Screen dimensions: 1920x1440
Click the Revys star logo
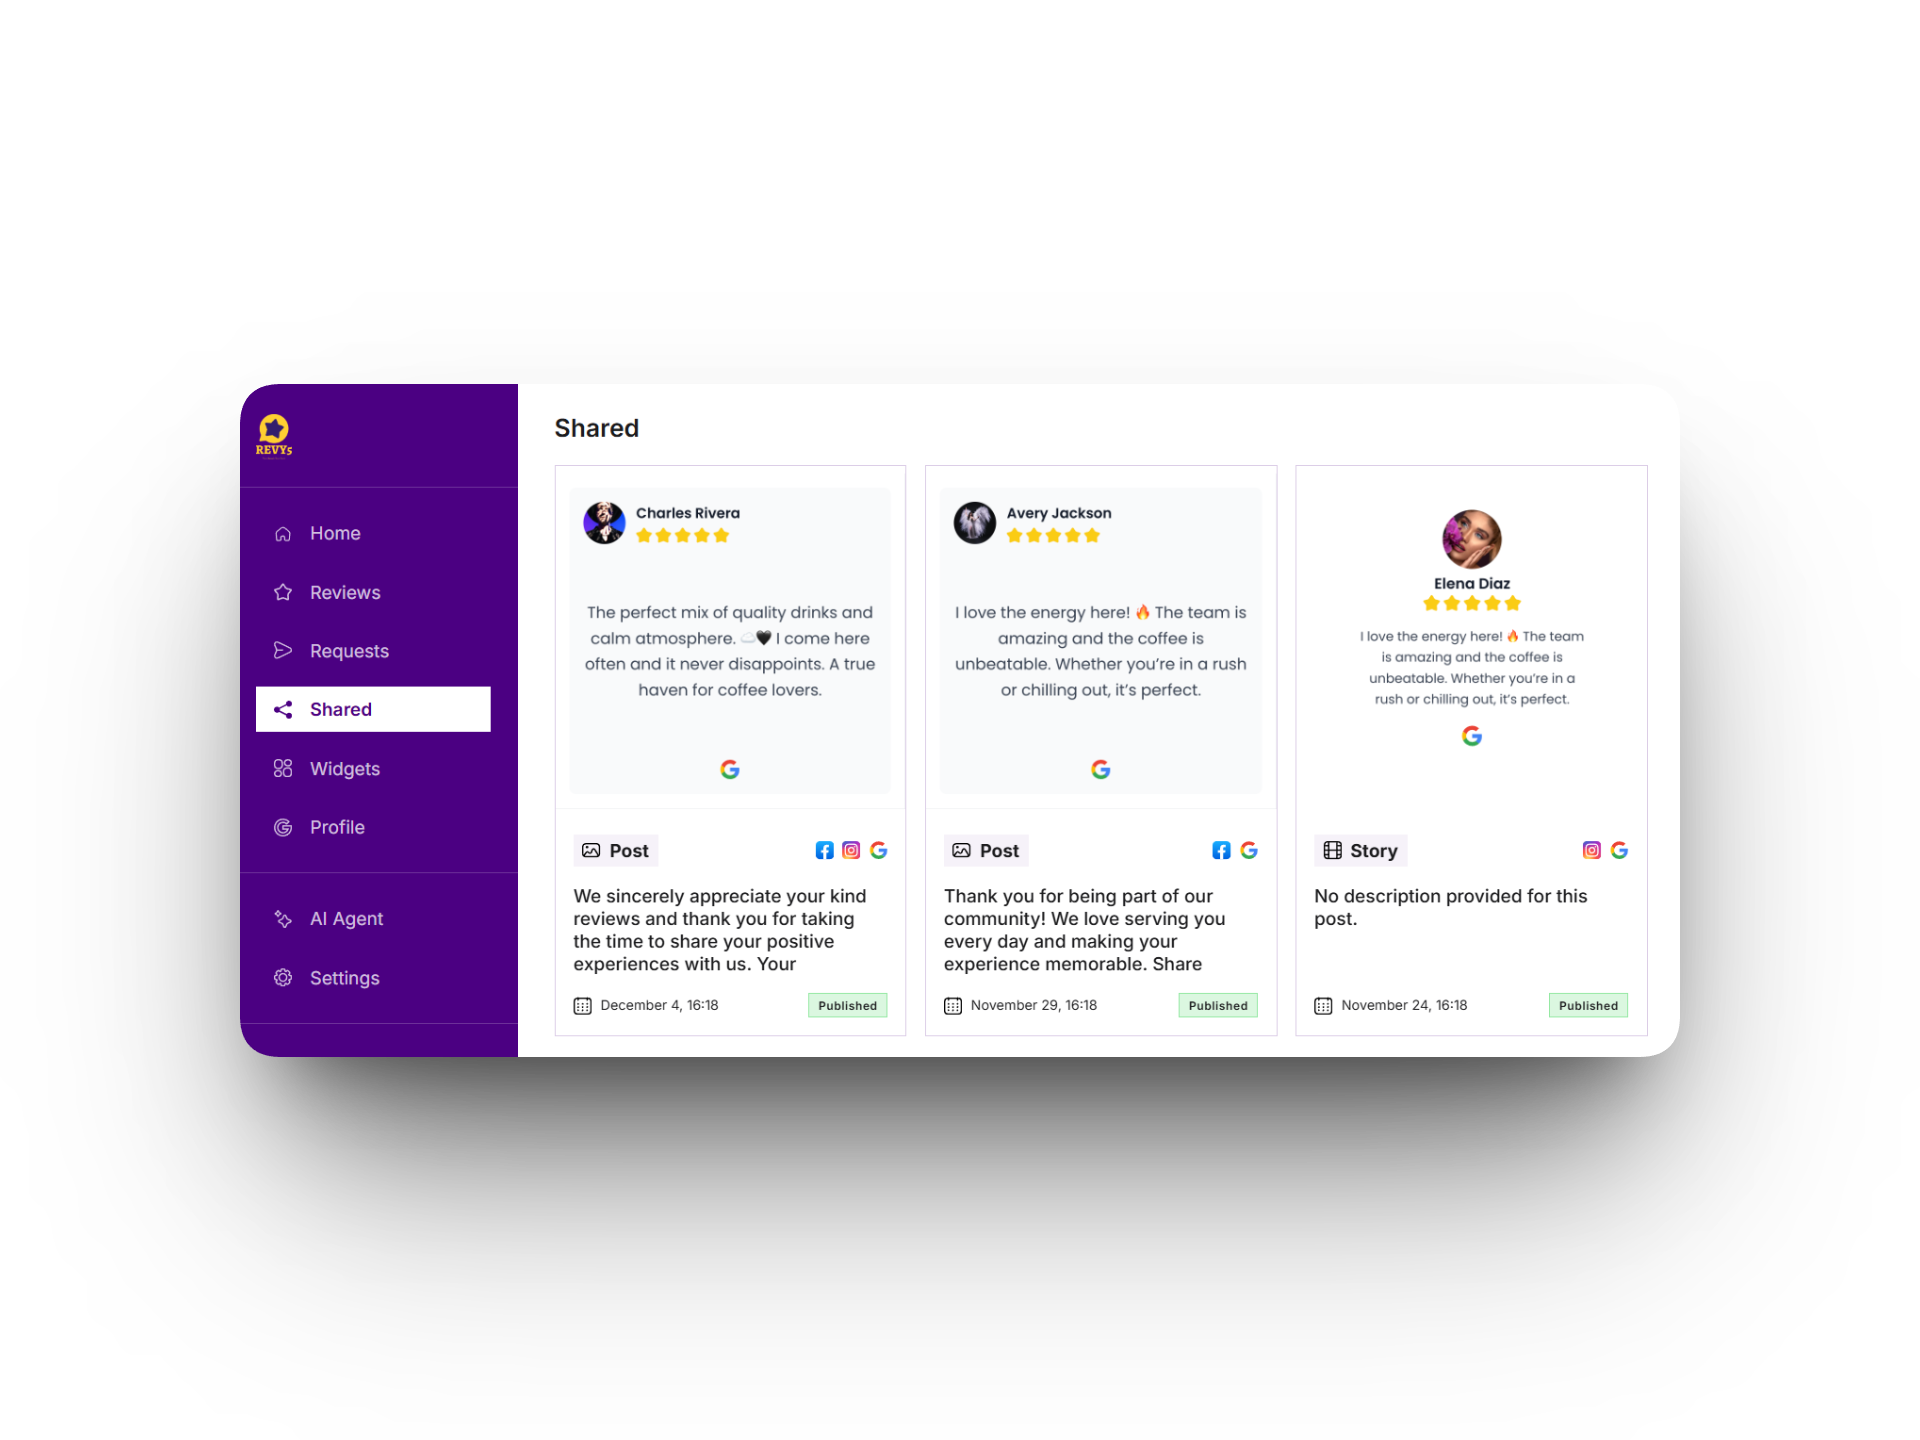click(274, 435)
